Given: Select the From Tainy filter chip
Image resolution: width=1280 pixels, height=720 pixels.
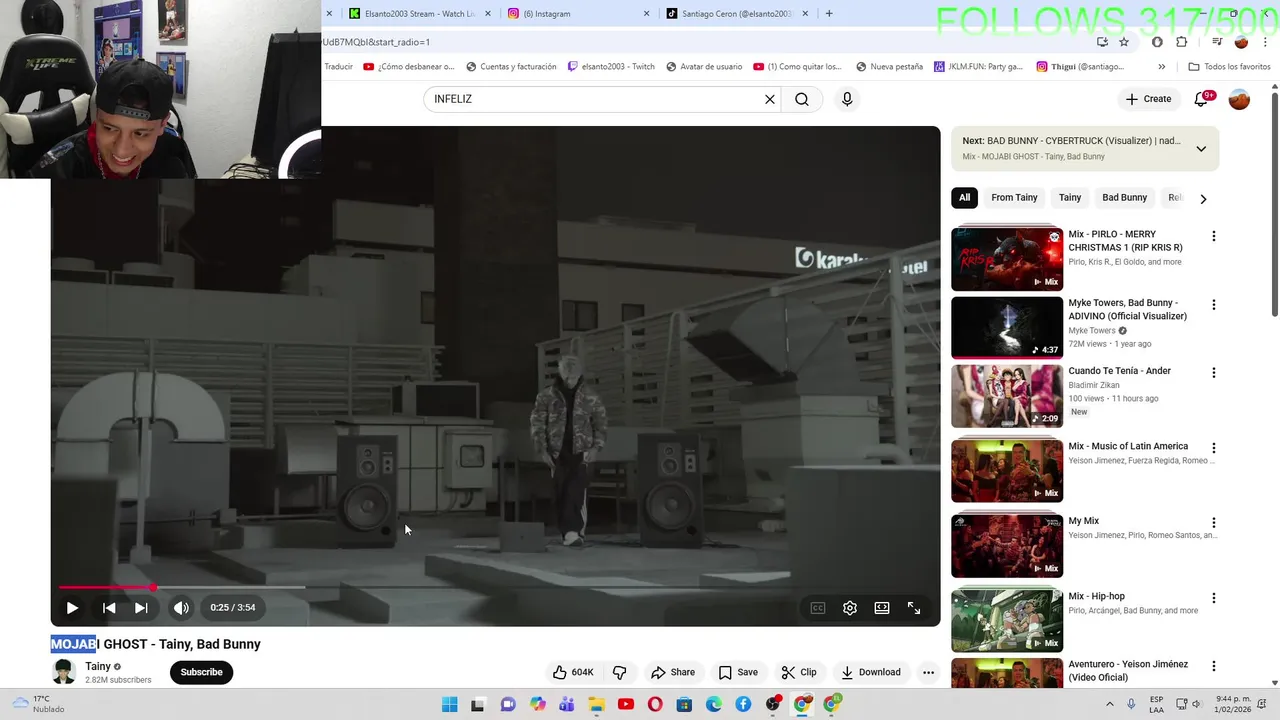Looking at the screenshot, I should (x=1014, y=197).
